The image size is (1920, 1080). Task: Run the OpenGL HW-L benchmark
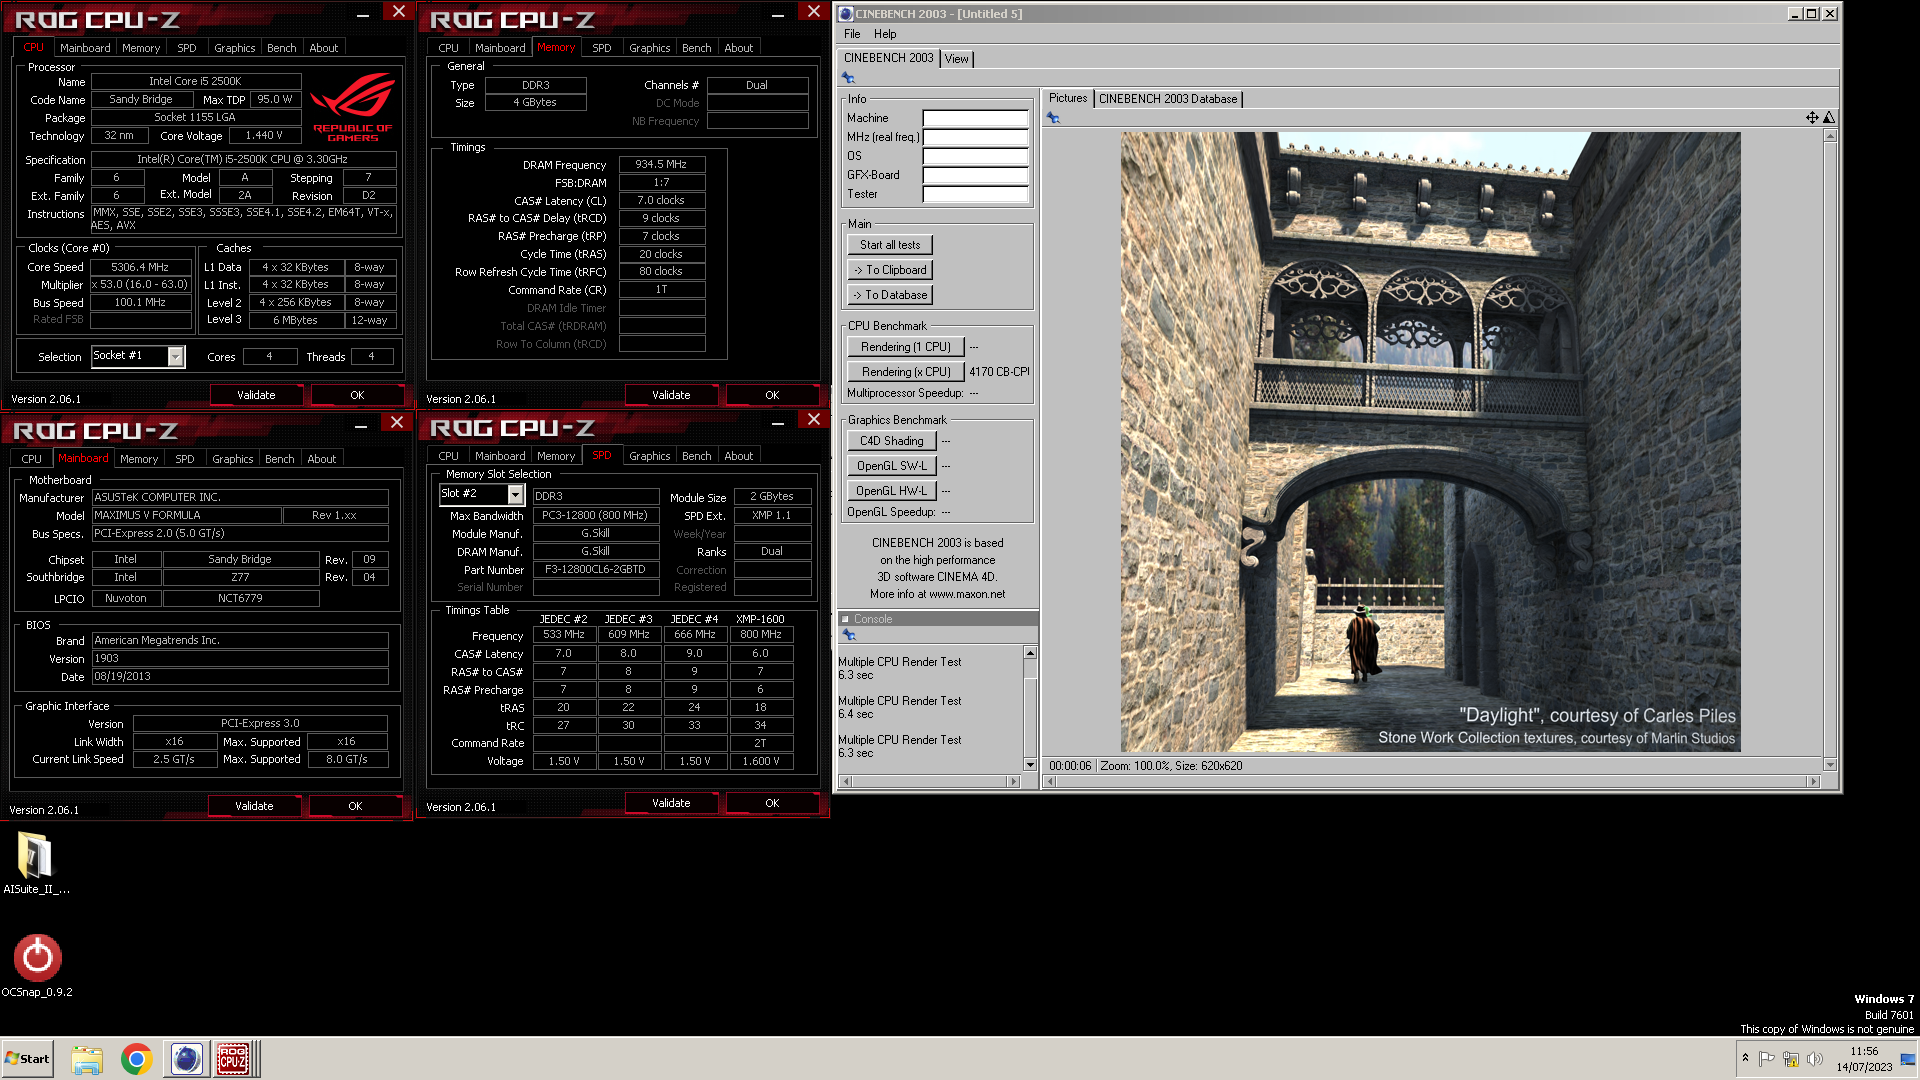click(892, 491)
